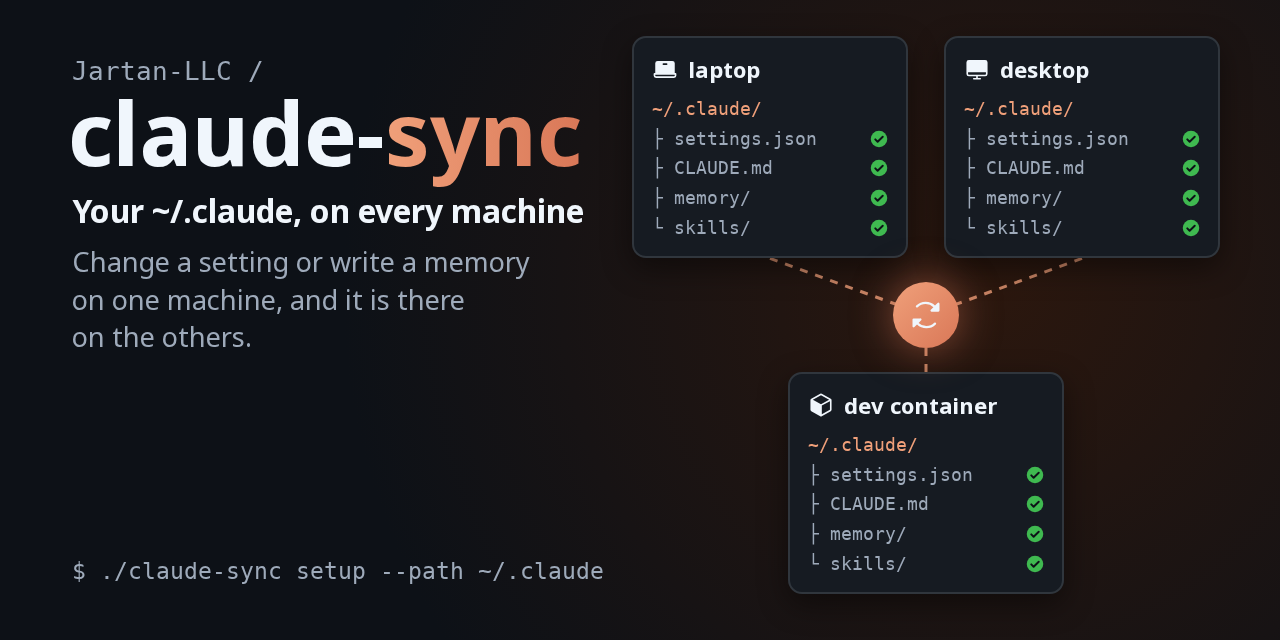Image resolution: width=1280 pixels, height=640 pixels.
Task: Click the laptop icon in the laptop card
Action: pyautogui.click(x=665, y=70)
